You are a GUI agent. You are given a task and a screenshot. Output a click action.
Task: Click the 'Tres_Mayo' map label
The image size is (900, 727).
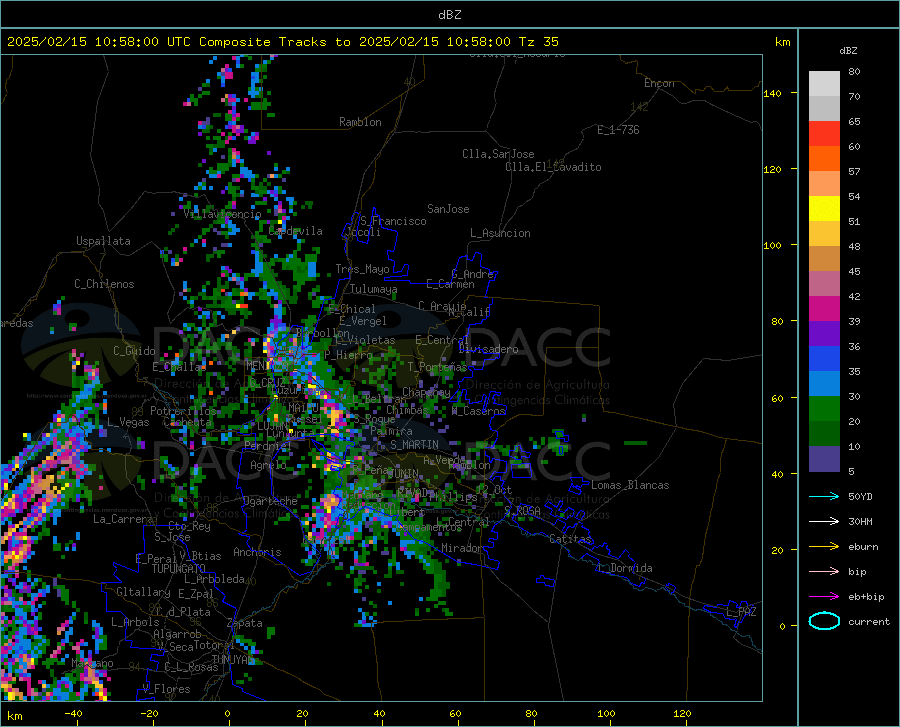click(x=362, y=269)
